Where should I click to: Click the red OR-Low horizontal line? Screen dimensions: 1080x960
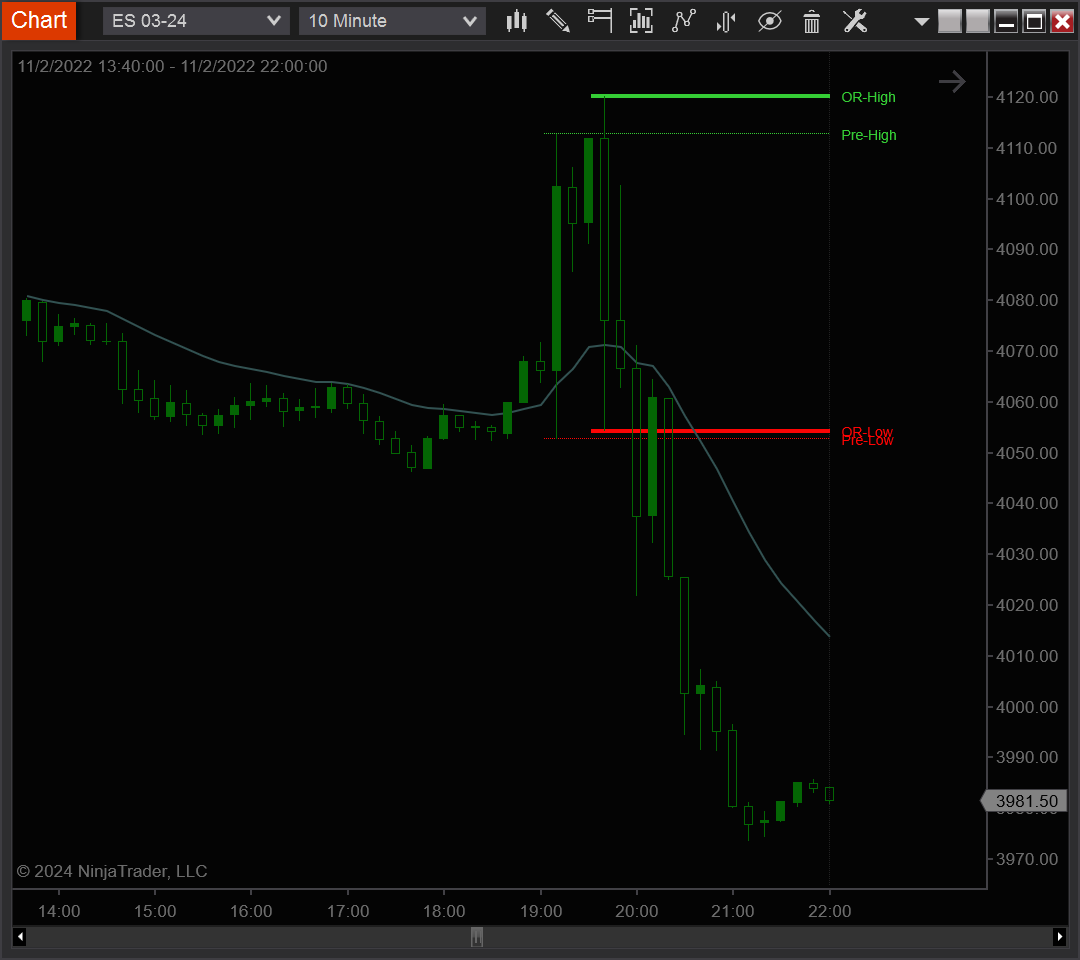click(710, 431)
